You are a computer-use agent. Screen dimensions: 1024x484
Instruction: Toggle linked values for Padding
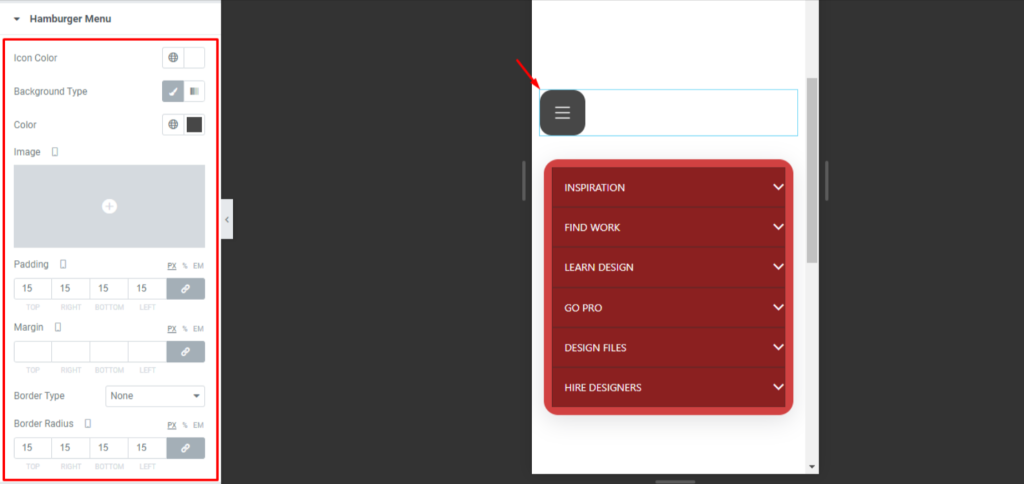click(185, 289)
